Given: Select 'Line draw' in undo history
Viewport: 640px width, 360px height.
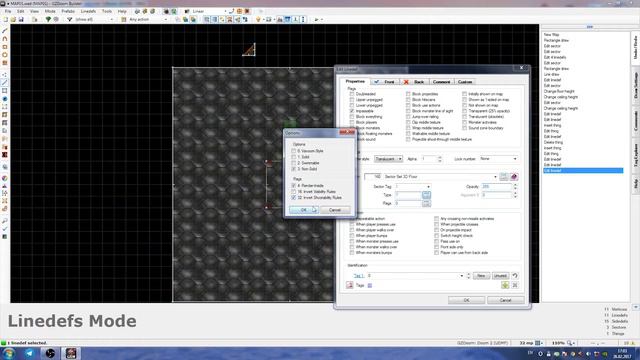Looking at the screenshot, I should point(551,74).
